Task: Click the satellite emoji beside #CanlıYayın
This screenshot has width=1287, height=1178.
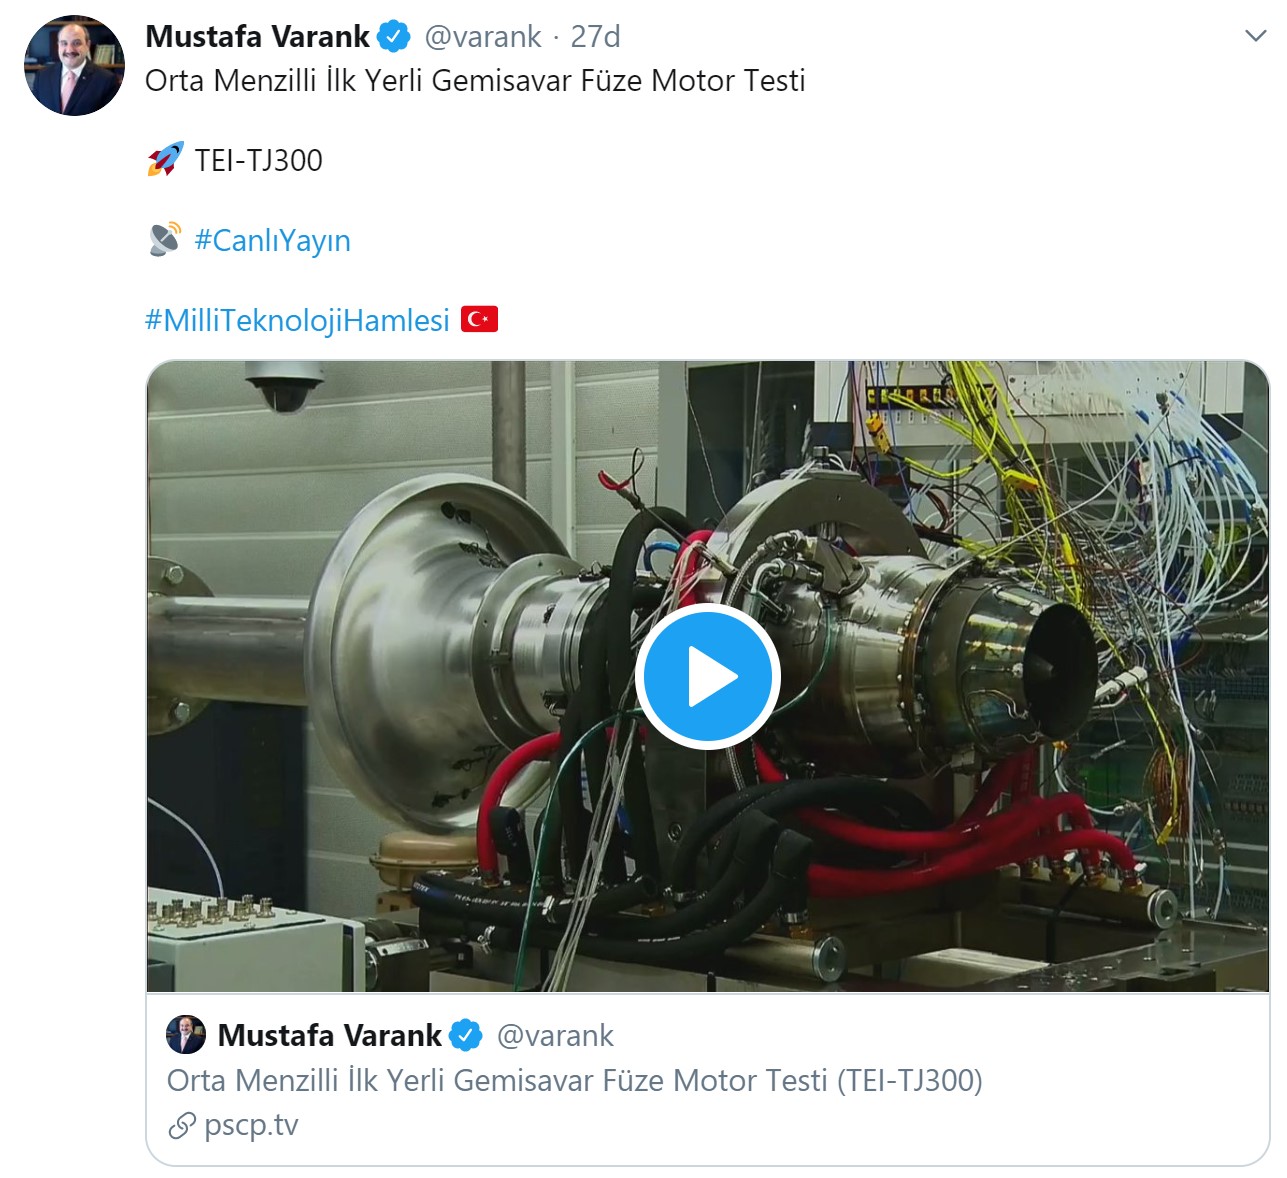Action: pyautogui.click(x=162, y=238)
